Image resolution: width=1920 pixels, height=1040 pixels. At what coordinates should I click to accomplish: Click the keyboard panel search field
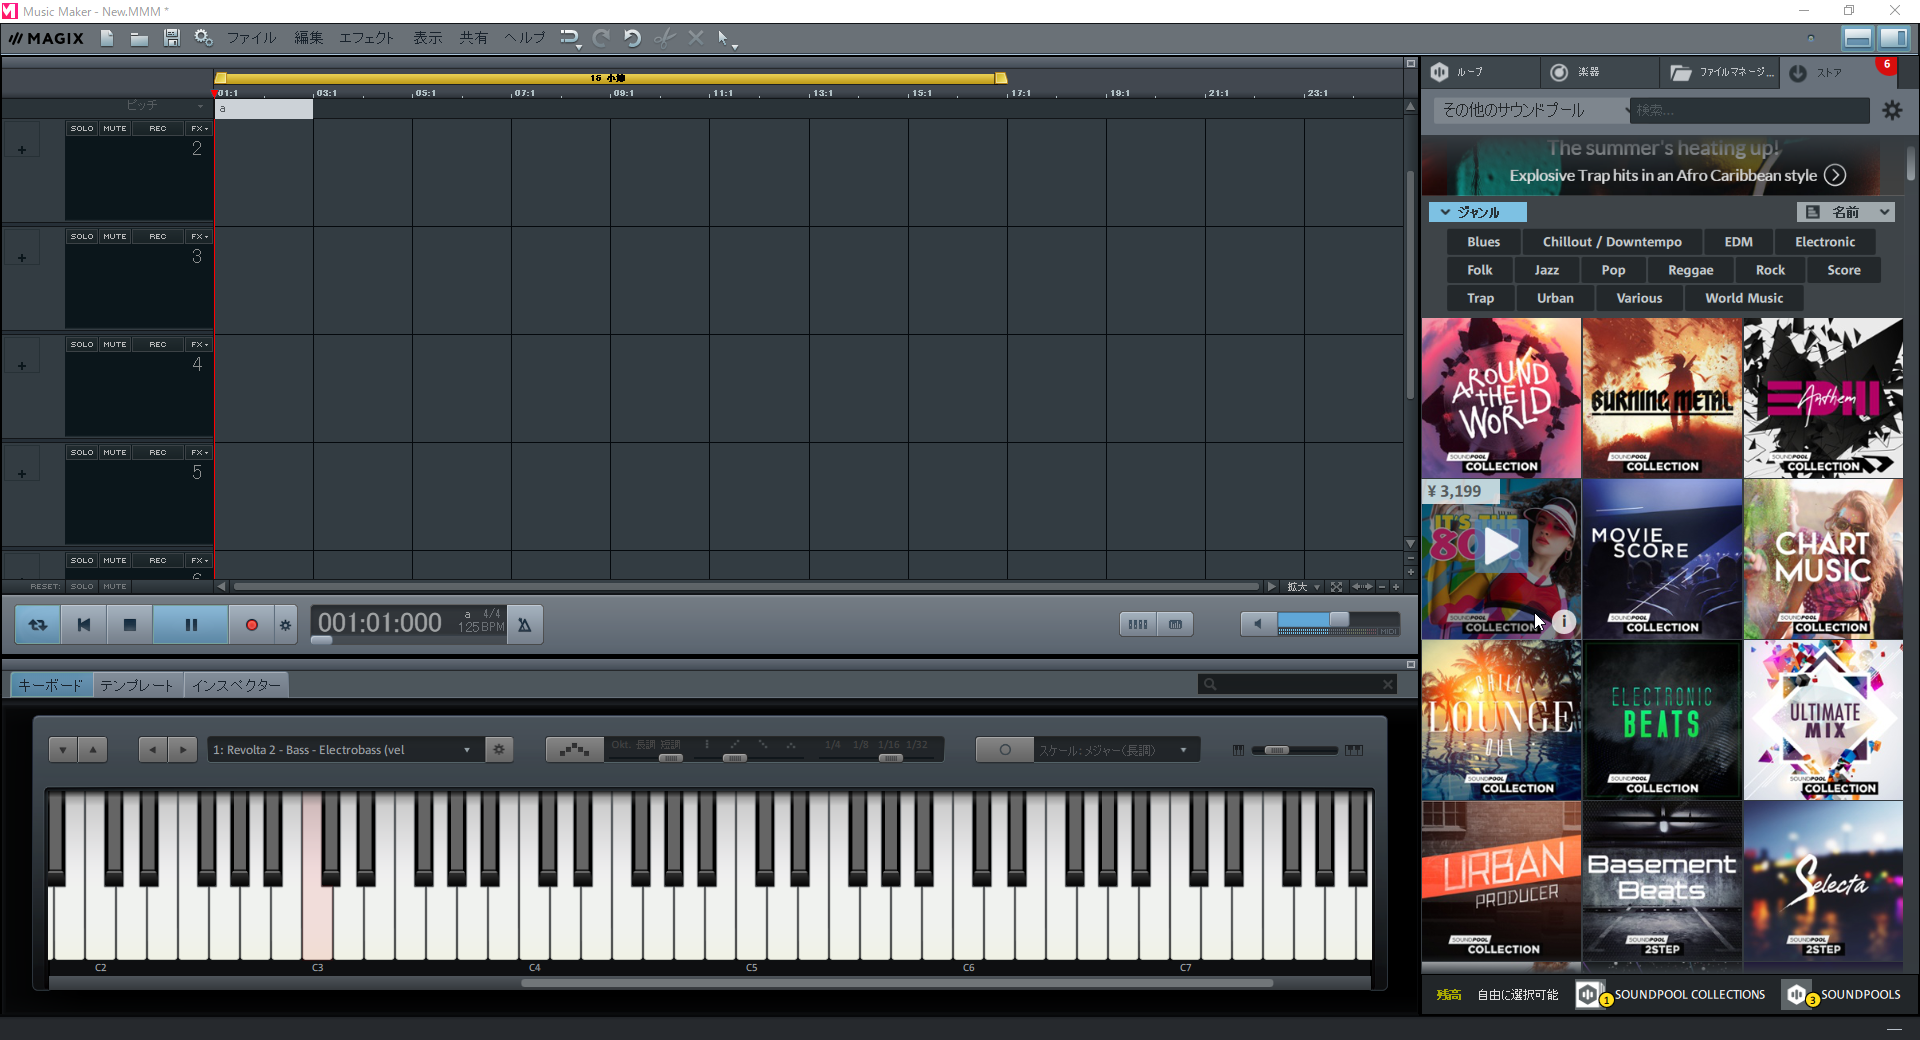1297,684
